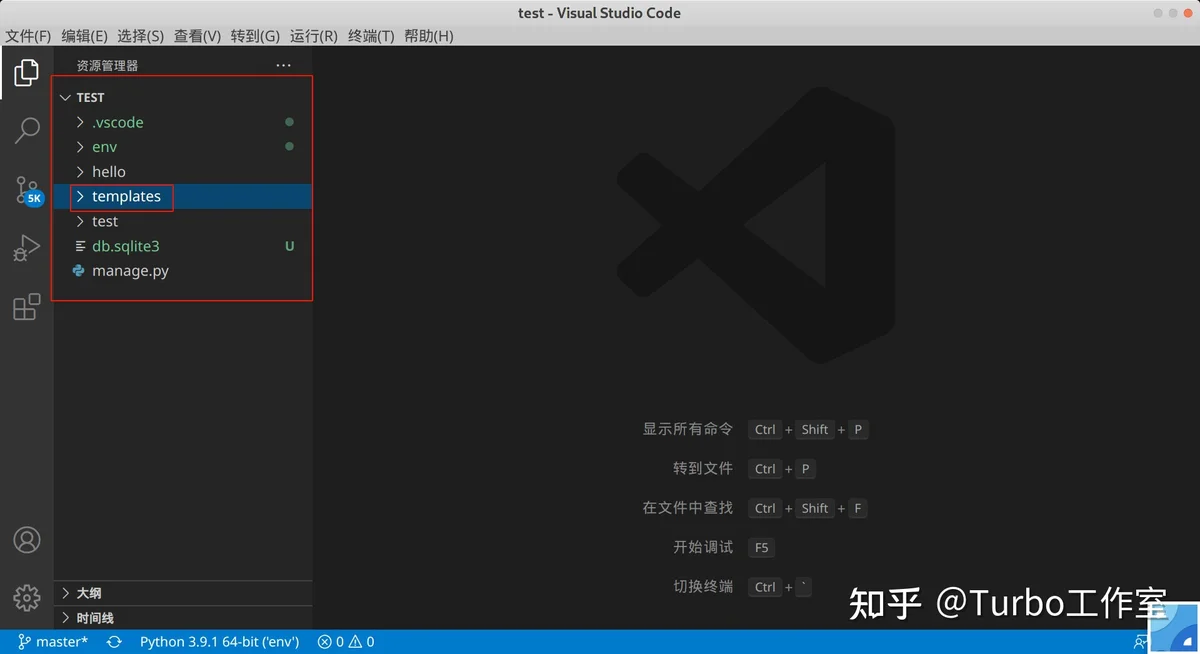Select the env folder name
The width and height of the screenshot is (1200, 654).
[104, 147]
